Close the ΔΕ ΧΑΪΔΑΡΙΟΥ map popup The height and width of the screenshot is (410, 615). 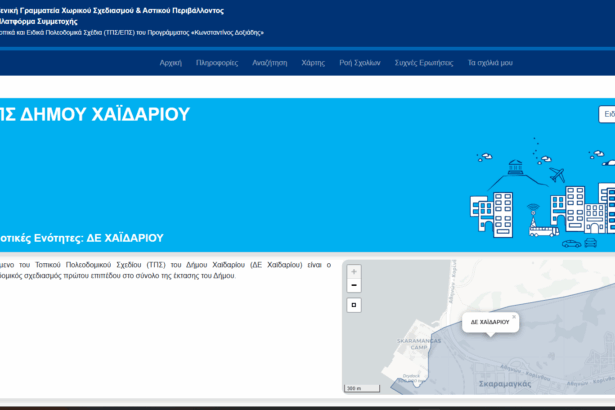click(x=514, y=316)
